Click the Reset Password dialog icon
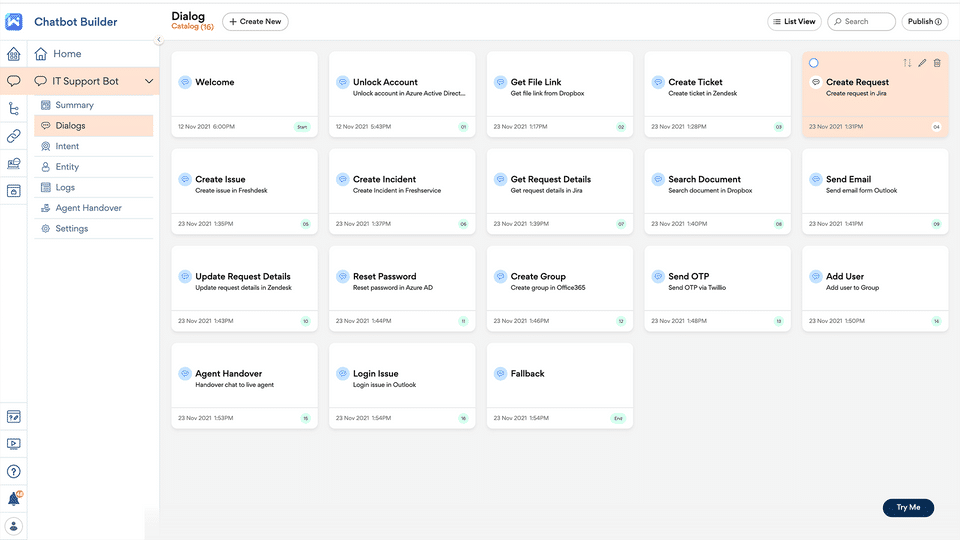 pos(343,276)
